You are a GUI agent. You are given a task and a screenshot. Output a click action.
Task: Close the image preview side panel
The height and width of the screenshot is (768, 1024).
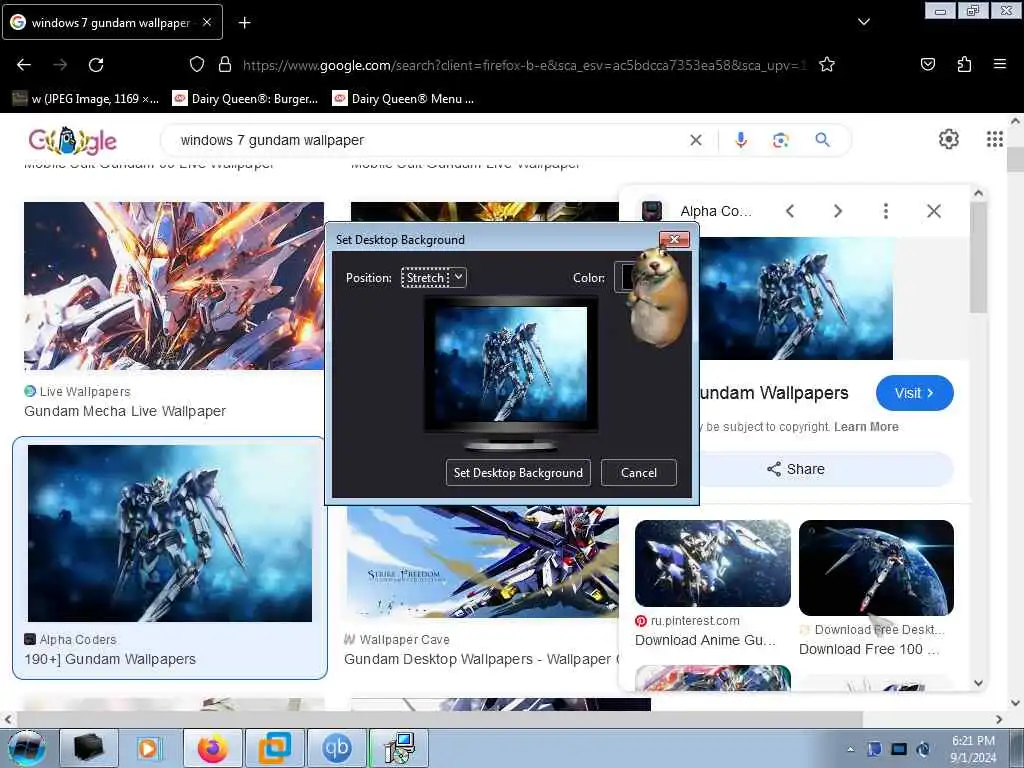click(x=934, y=211)
